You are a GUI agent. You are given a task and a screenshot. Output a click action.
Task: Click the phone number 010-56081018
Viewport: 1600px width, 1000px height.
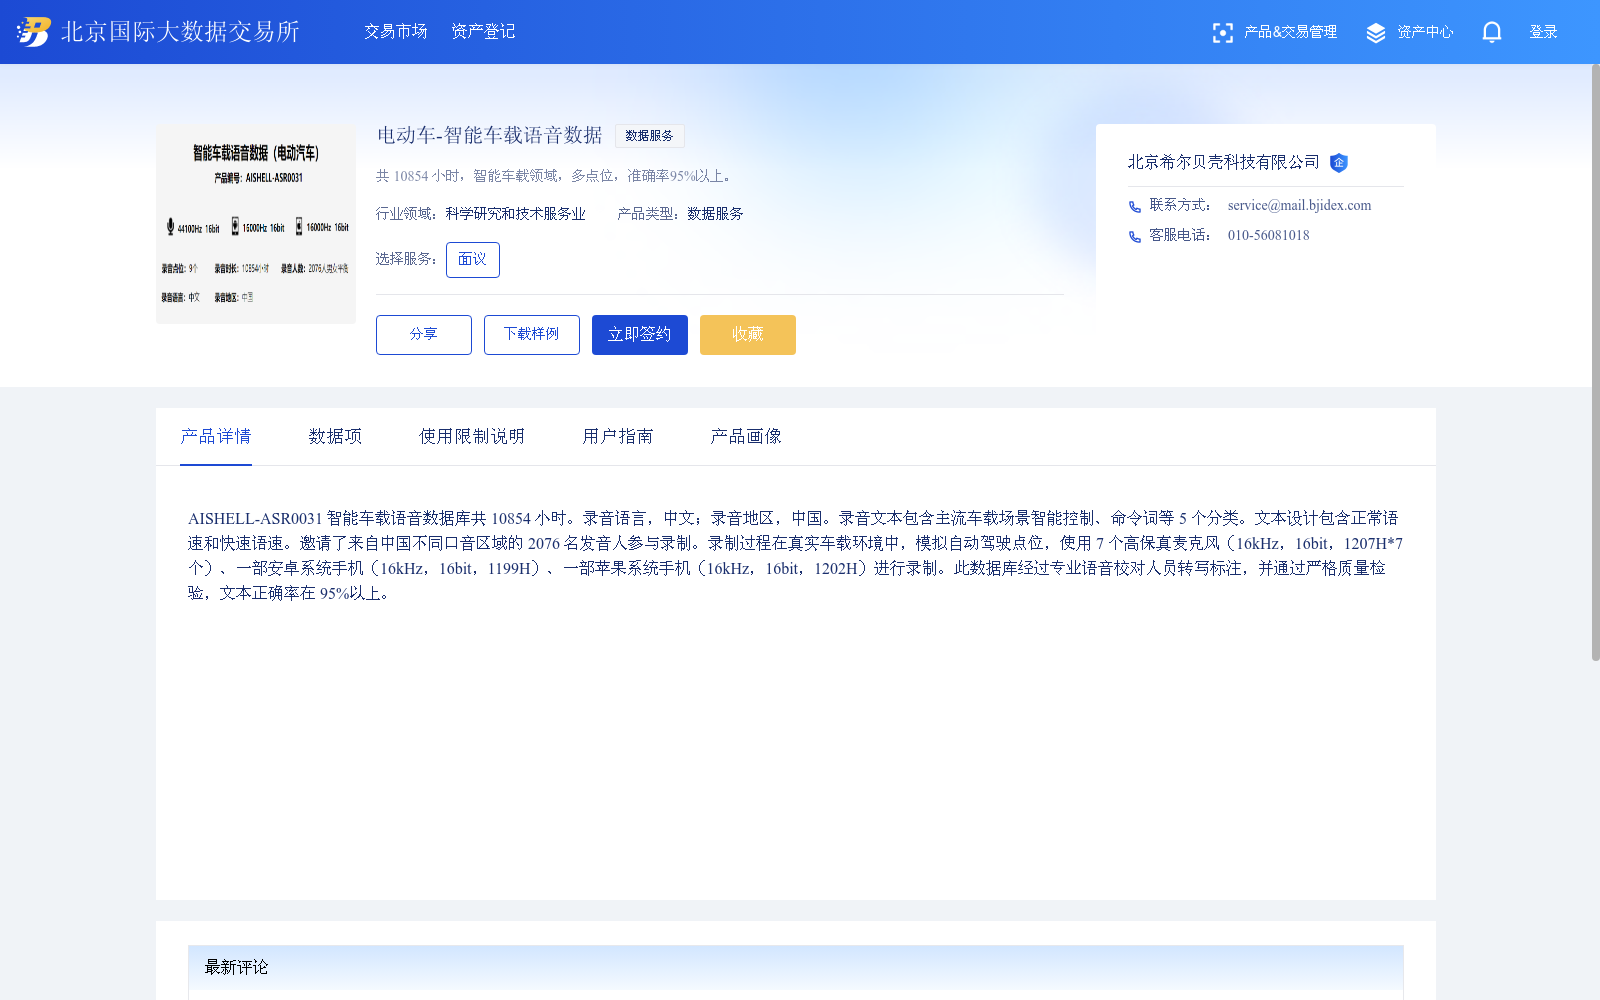click(x=1268, y=236)
